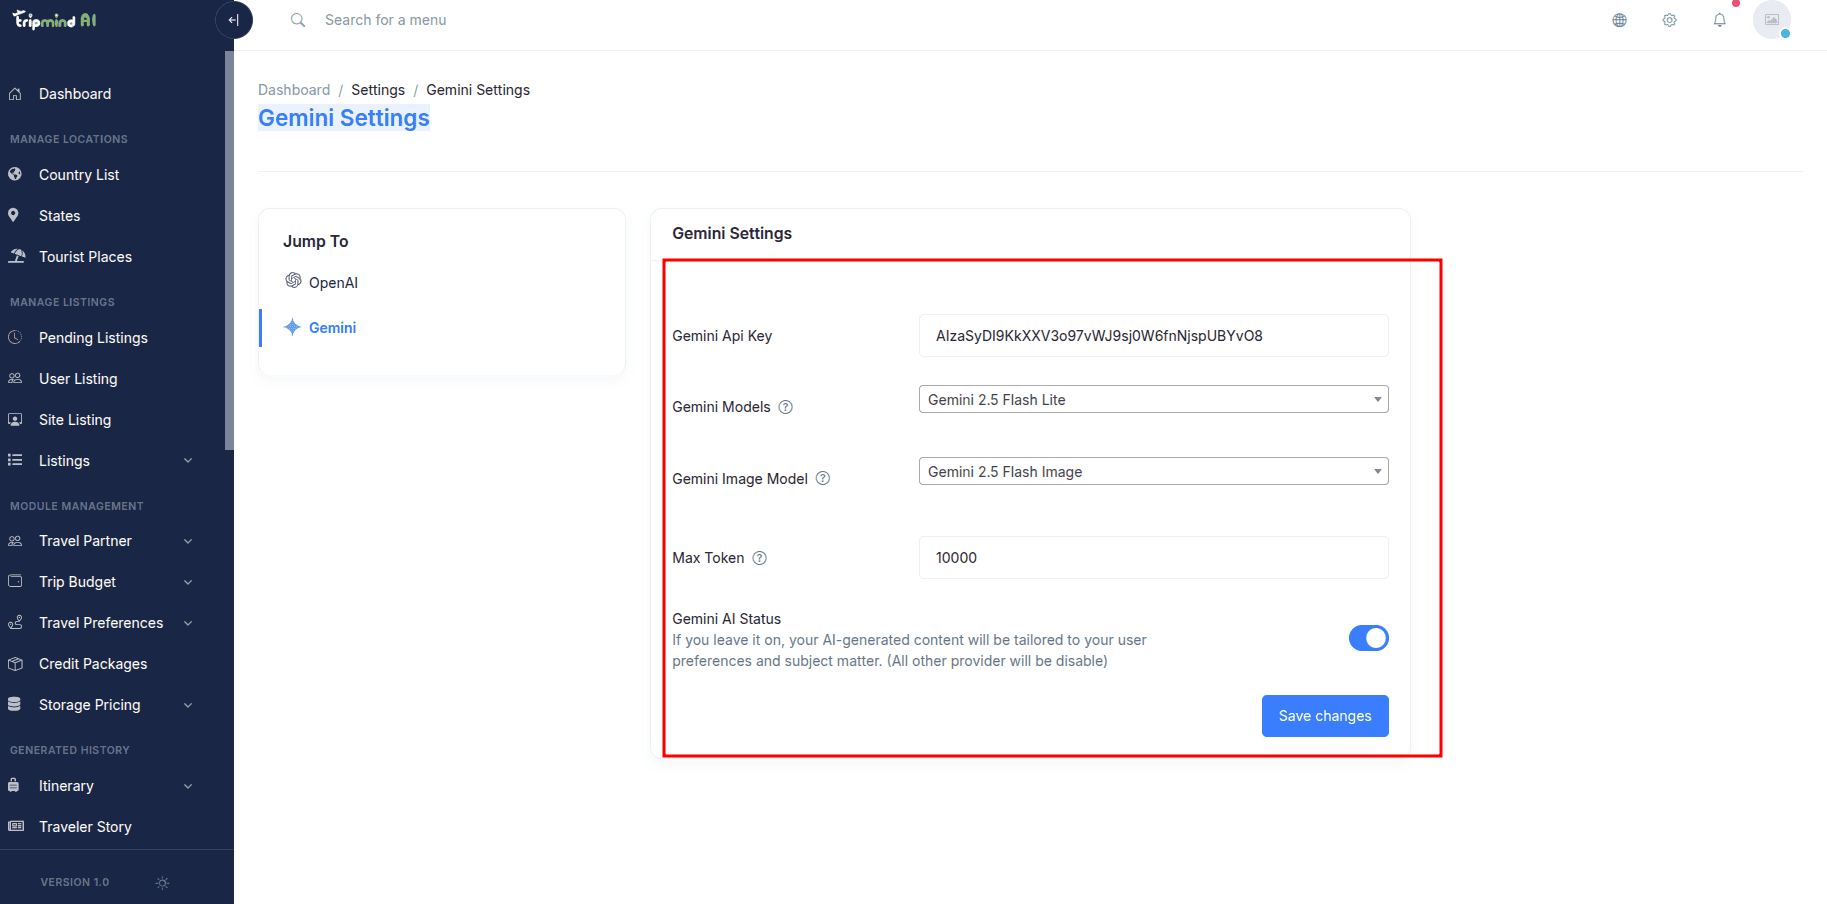Open the notifications bell
Image resolution: width=1827 pixels, height=904 pixels.
[1720, 20]
